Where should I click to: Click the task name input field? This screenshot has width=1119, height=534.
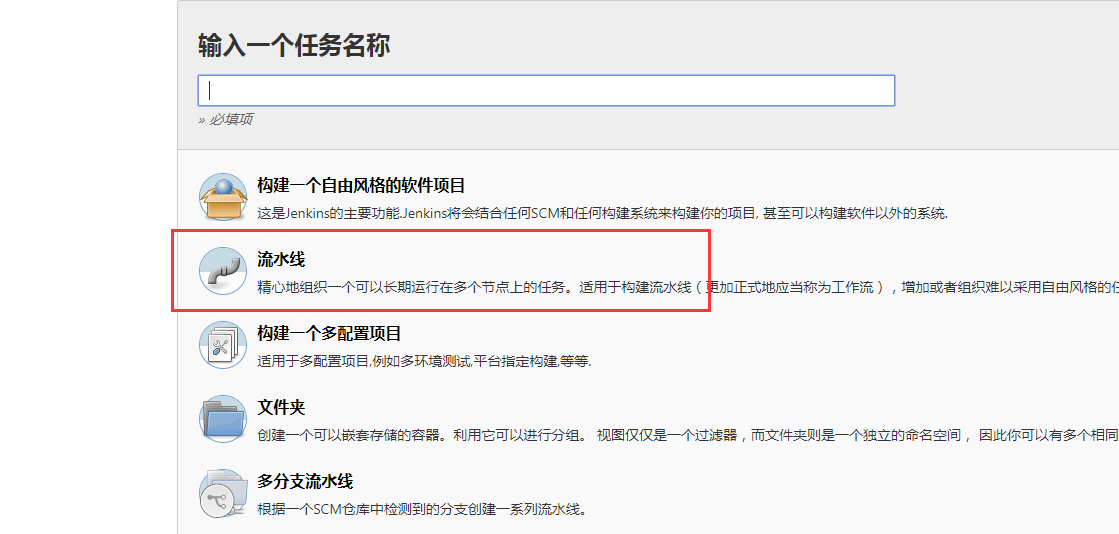(x=546, y=91)
